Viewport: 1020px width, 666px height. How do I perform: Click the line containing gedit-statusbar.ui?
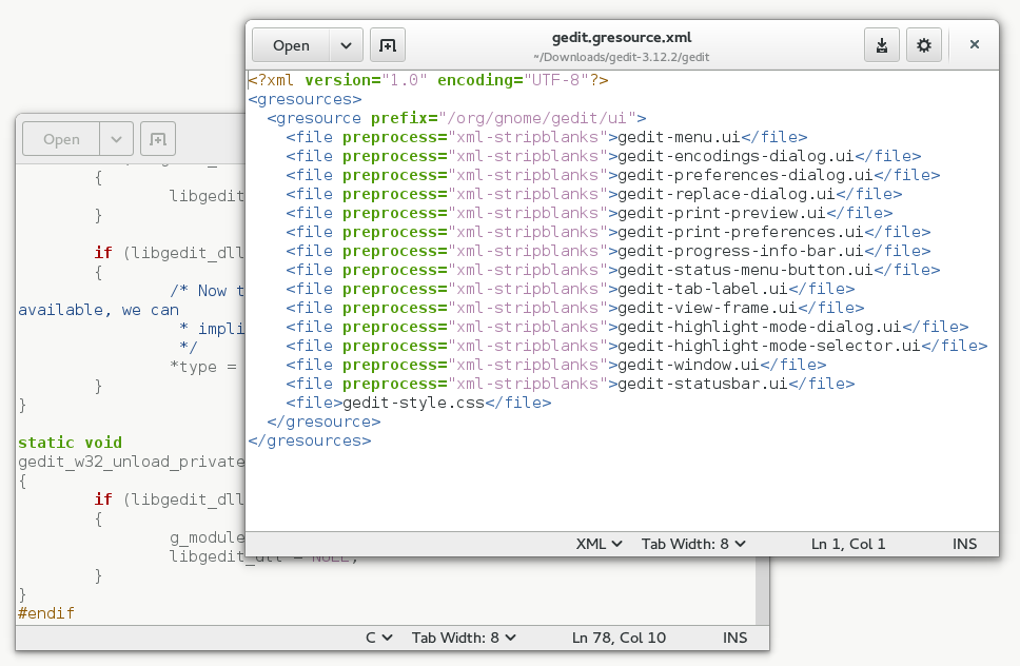click(x=570, y=383)
